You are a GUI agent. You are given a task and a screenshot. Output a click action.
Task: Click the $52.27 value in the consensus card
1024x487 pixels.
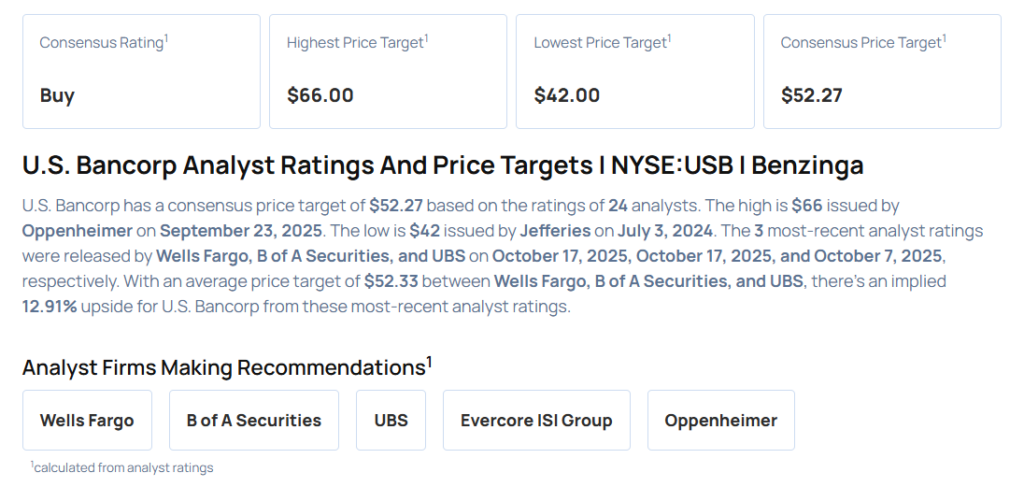click(x=812, y=96)
